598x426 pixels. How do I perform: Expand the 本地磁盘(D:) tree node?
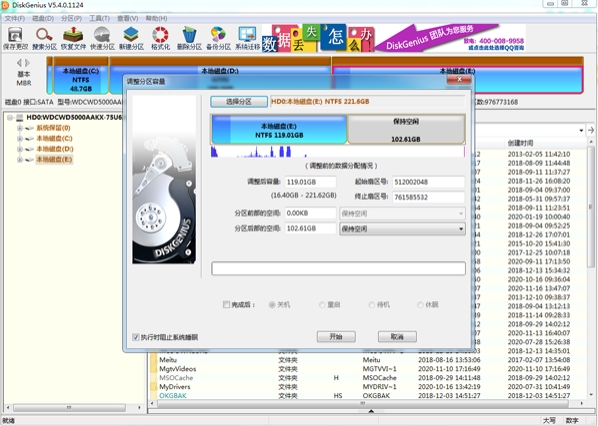pos(19,149)
